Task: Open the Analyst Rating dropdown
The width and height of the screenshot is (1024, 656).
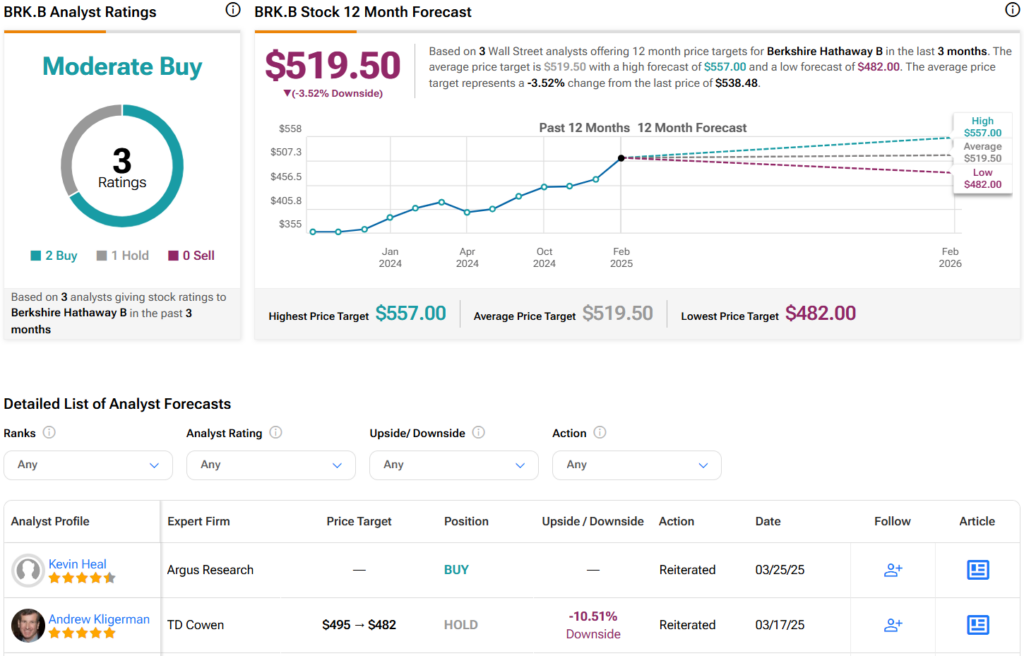Action: click(x=271, y=465)
